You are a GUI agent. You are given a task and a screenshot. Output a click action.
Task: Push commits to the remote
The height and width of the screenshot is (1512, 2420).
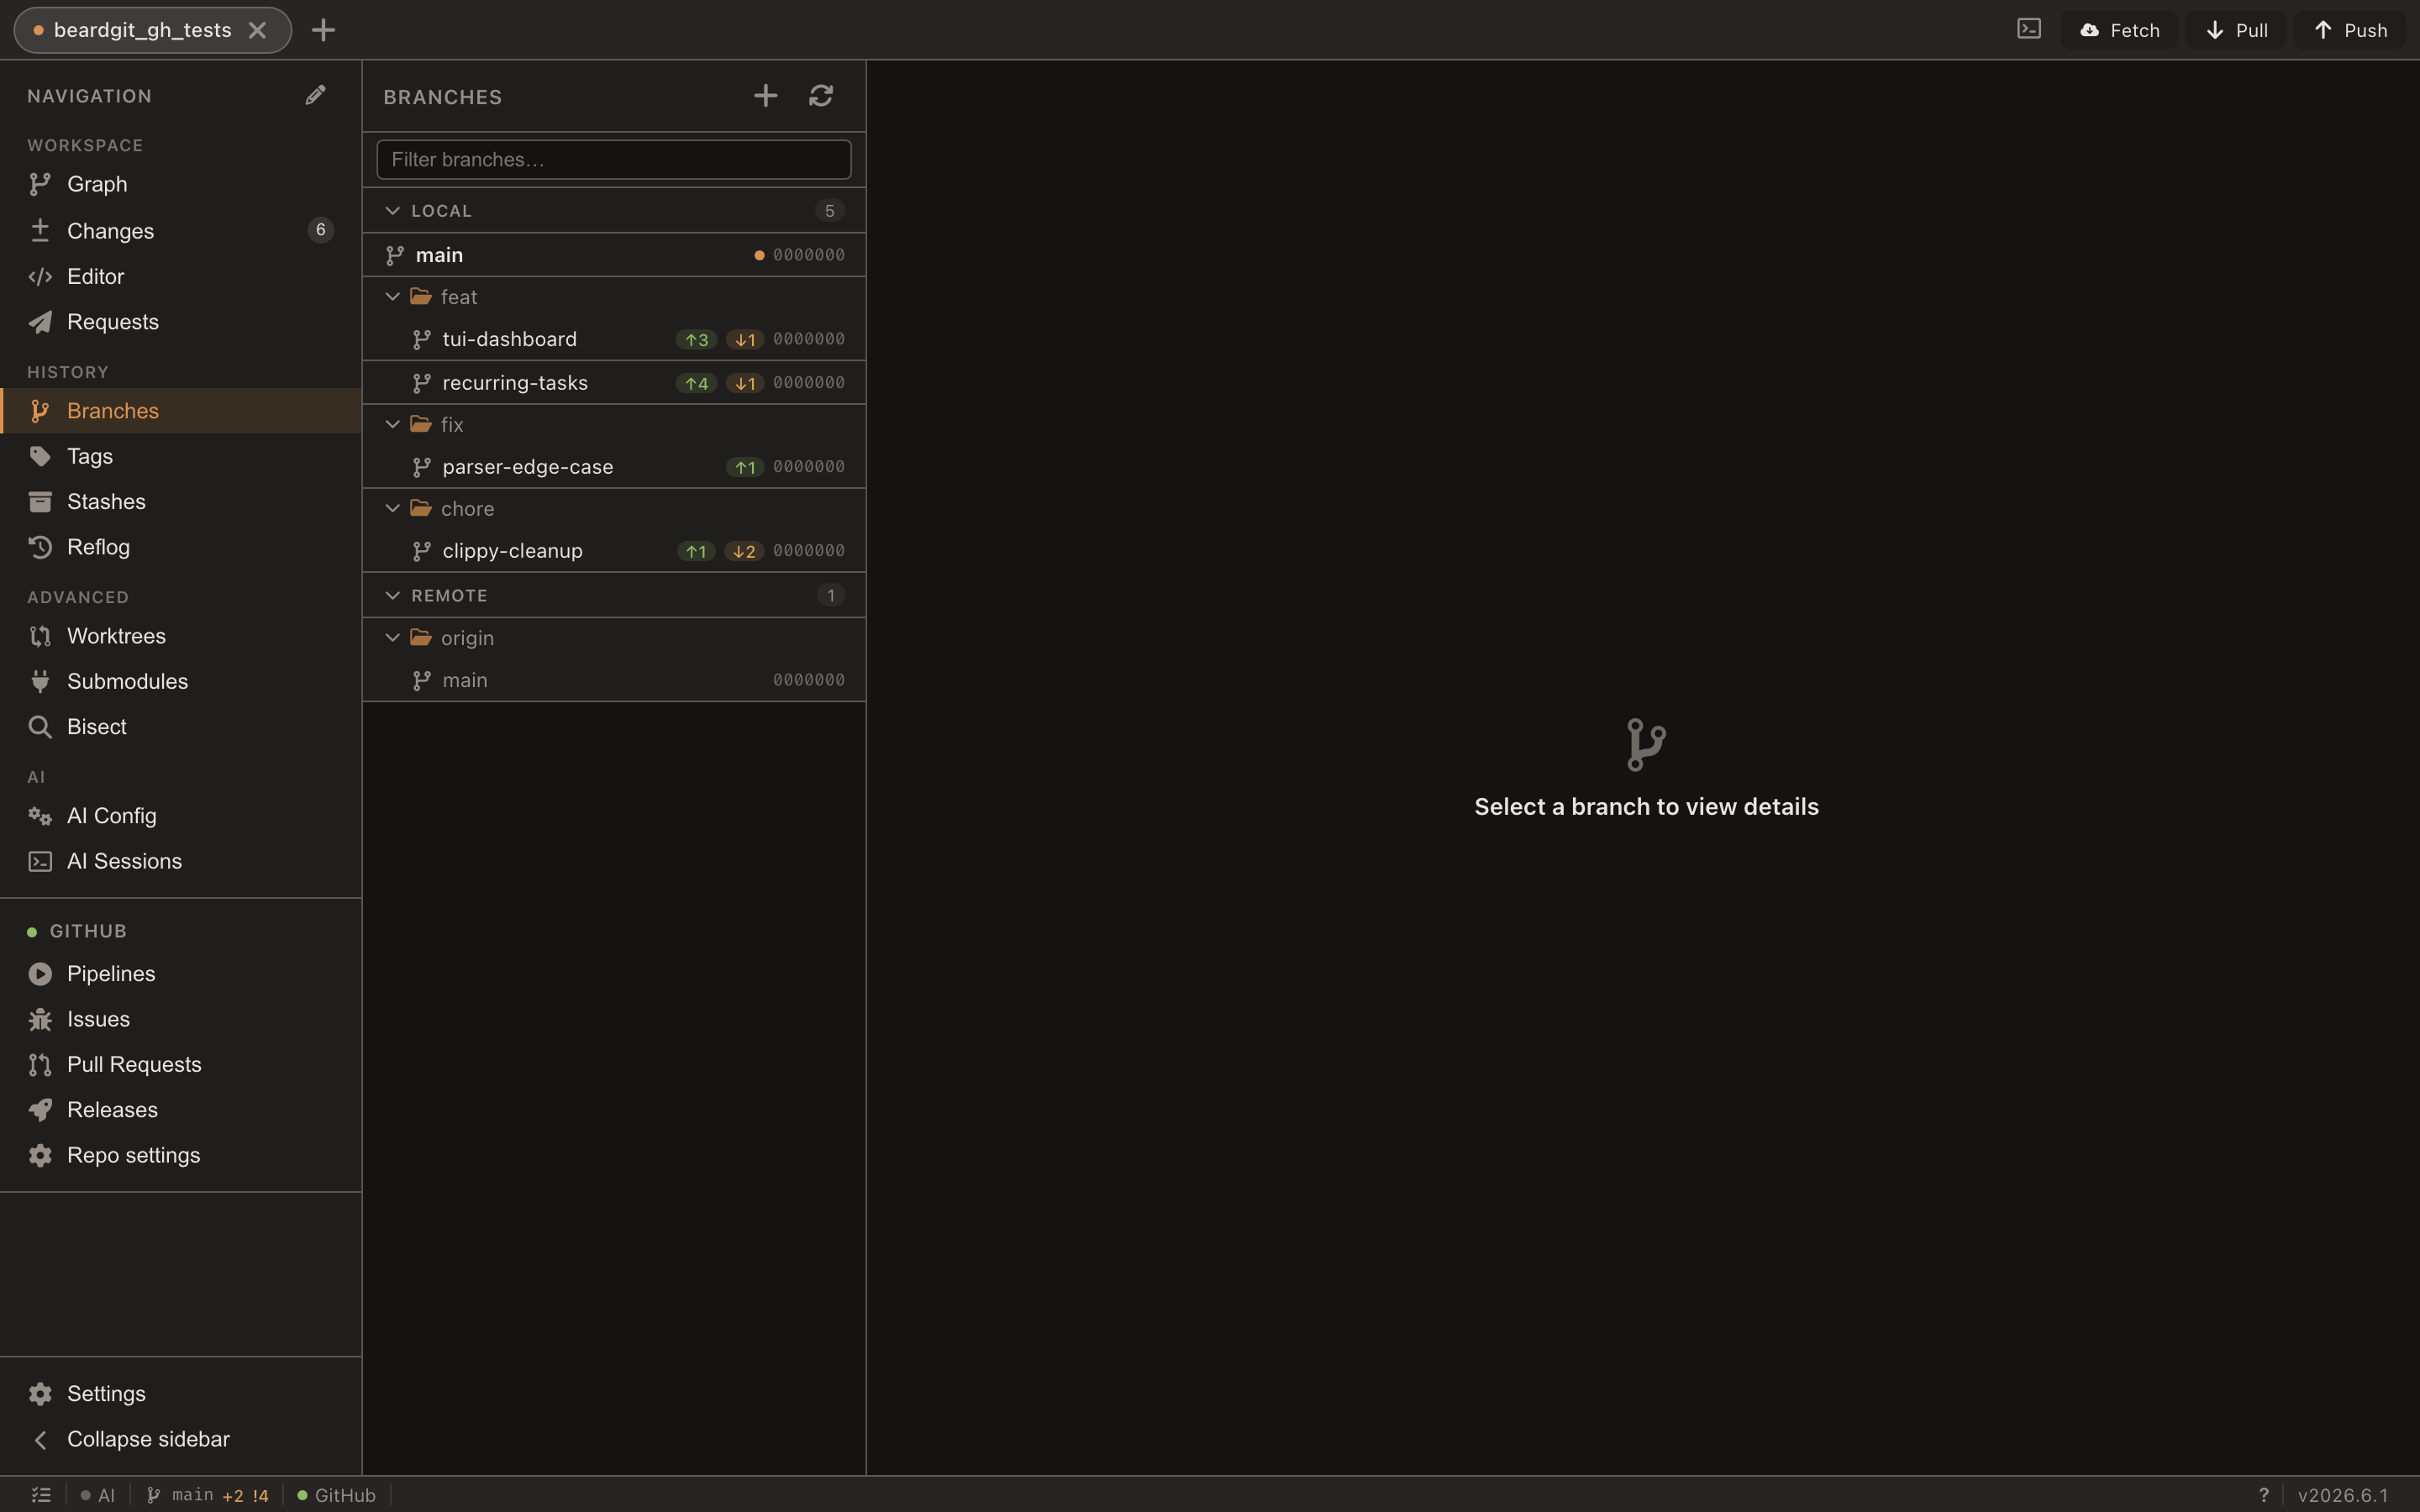[x=2350, y=30]
